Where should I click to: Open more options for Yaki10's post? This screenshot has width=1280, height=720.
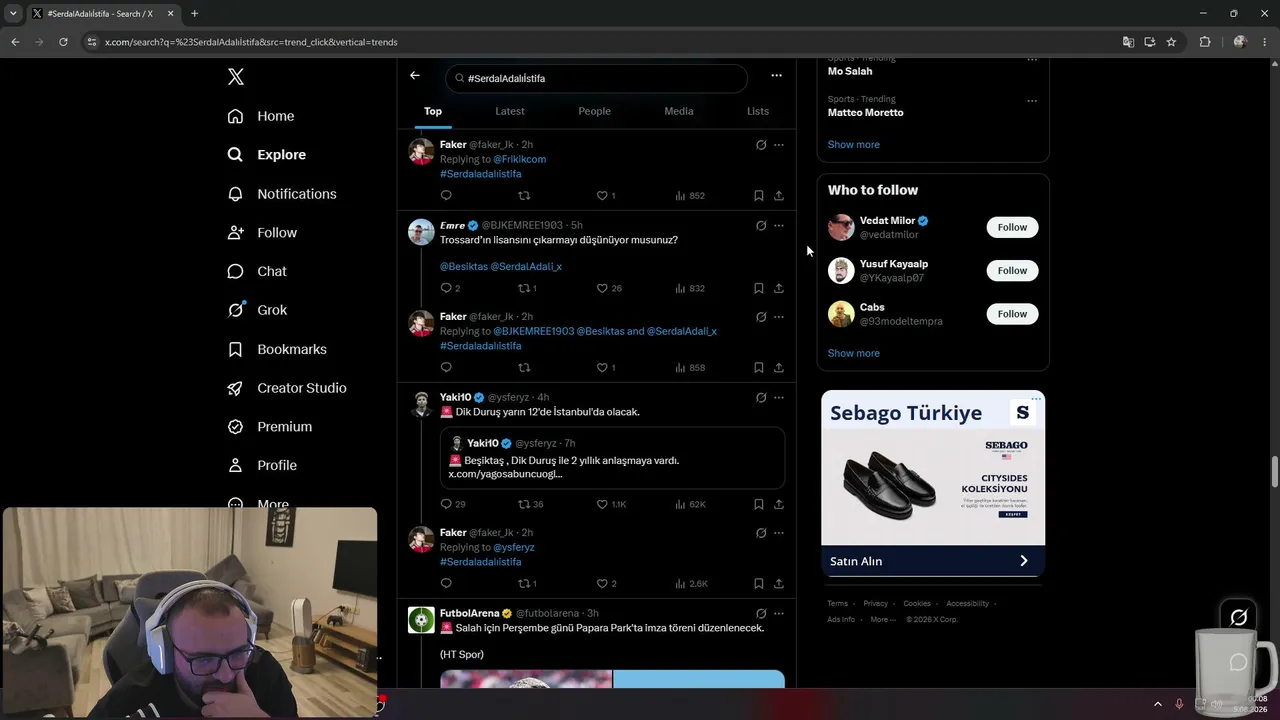(x=779, y=398)
